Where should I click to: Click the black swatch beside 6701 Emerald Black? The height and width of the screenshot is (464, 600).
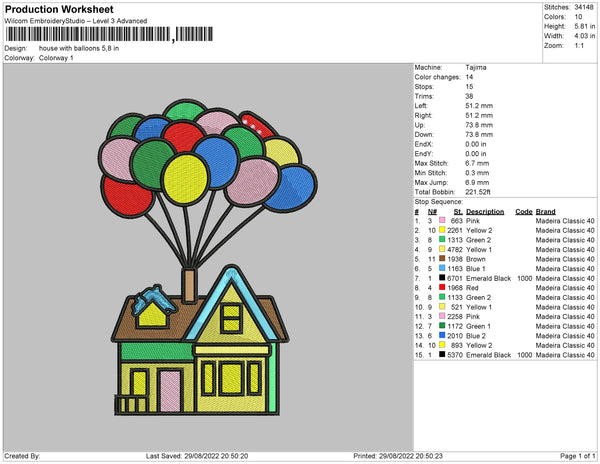pyautogui.click(x=442, y=278)
